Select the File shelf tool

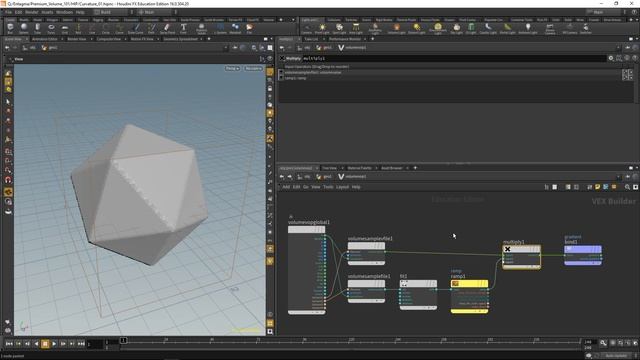249,29
